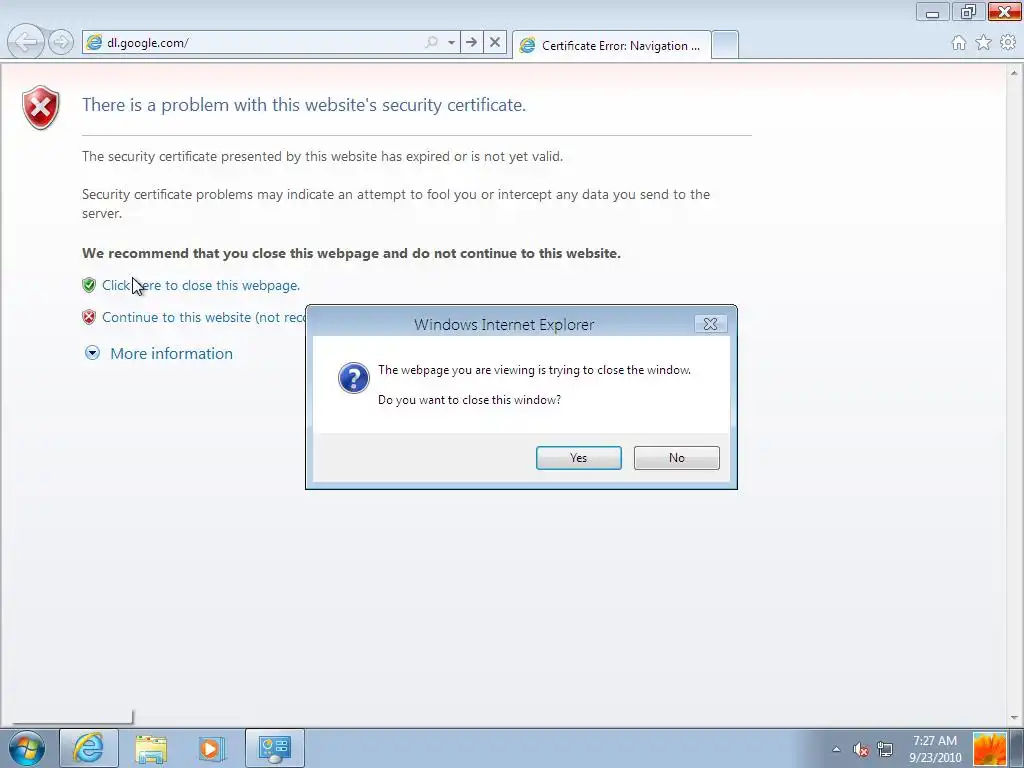The height and width of the screenshot is (768, 1024).
Task: Open the Home page icon
Action: tap(959, 43)
